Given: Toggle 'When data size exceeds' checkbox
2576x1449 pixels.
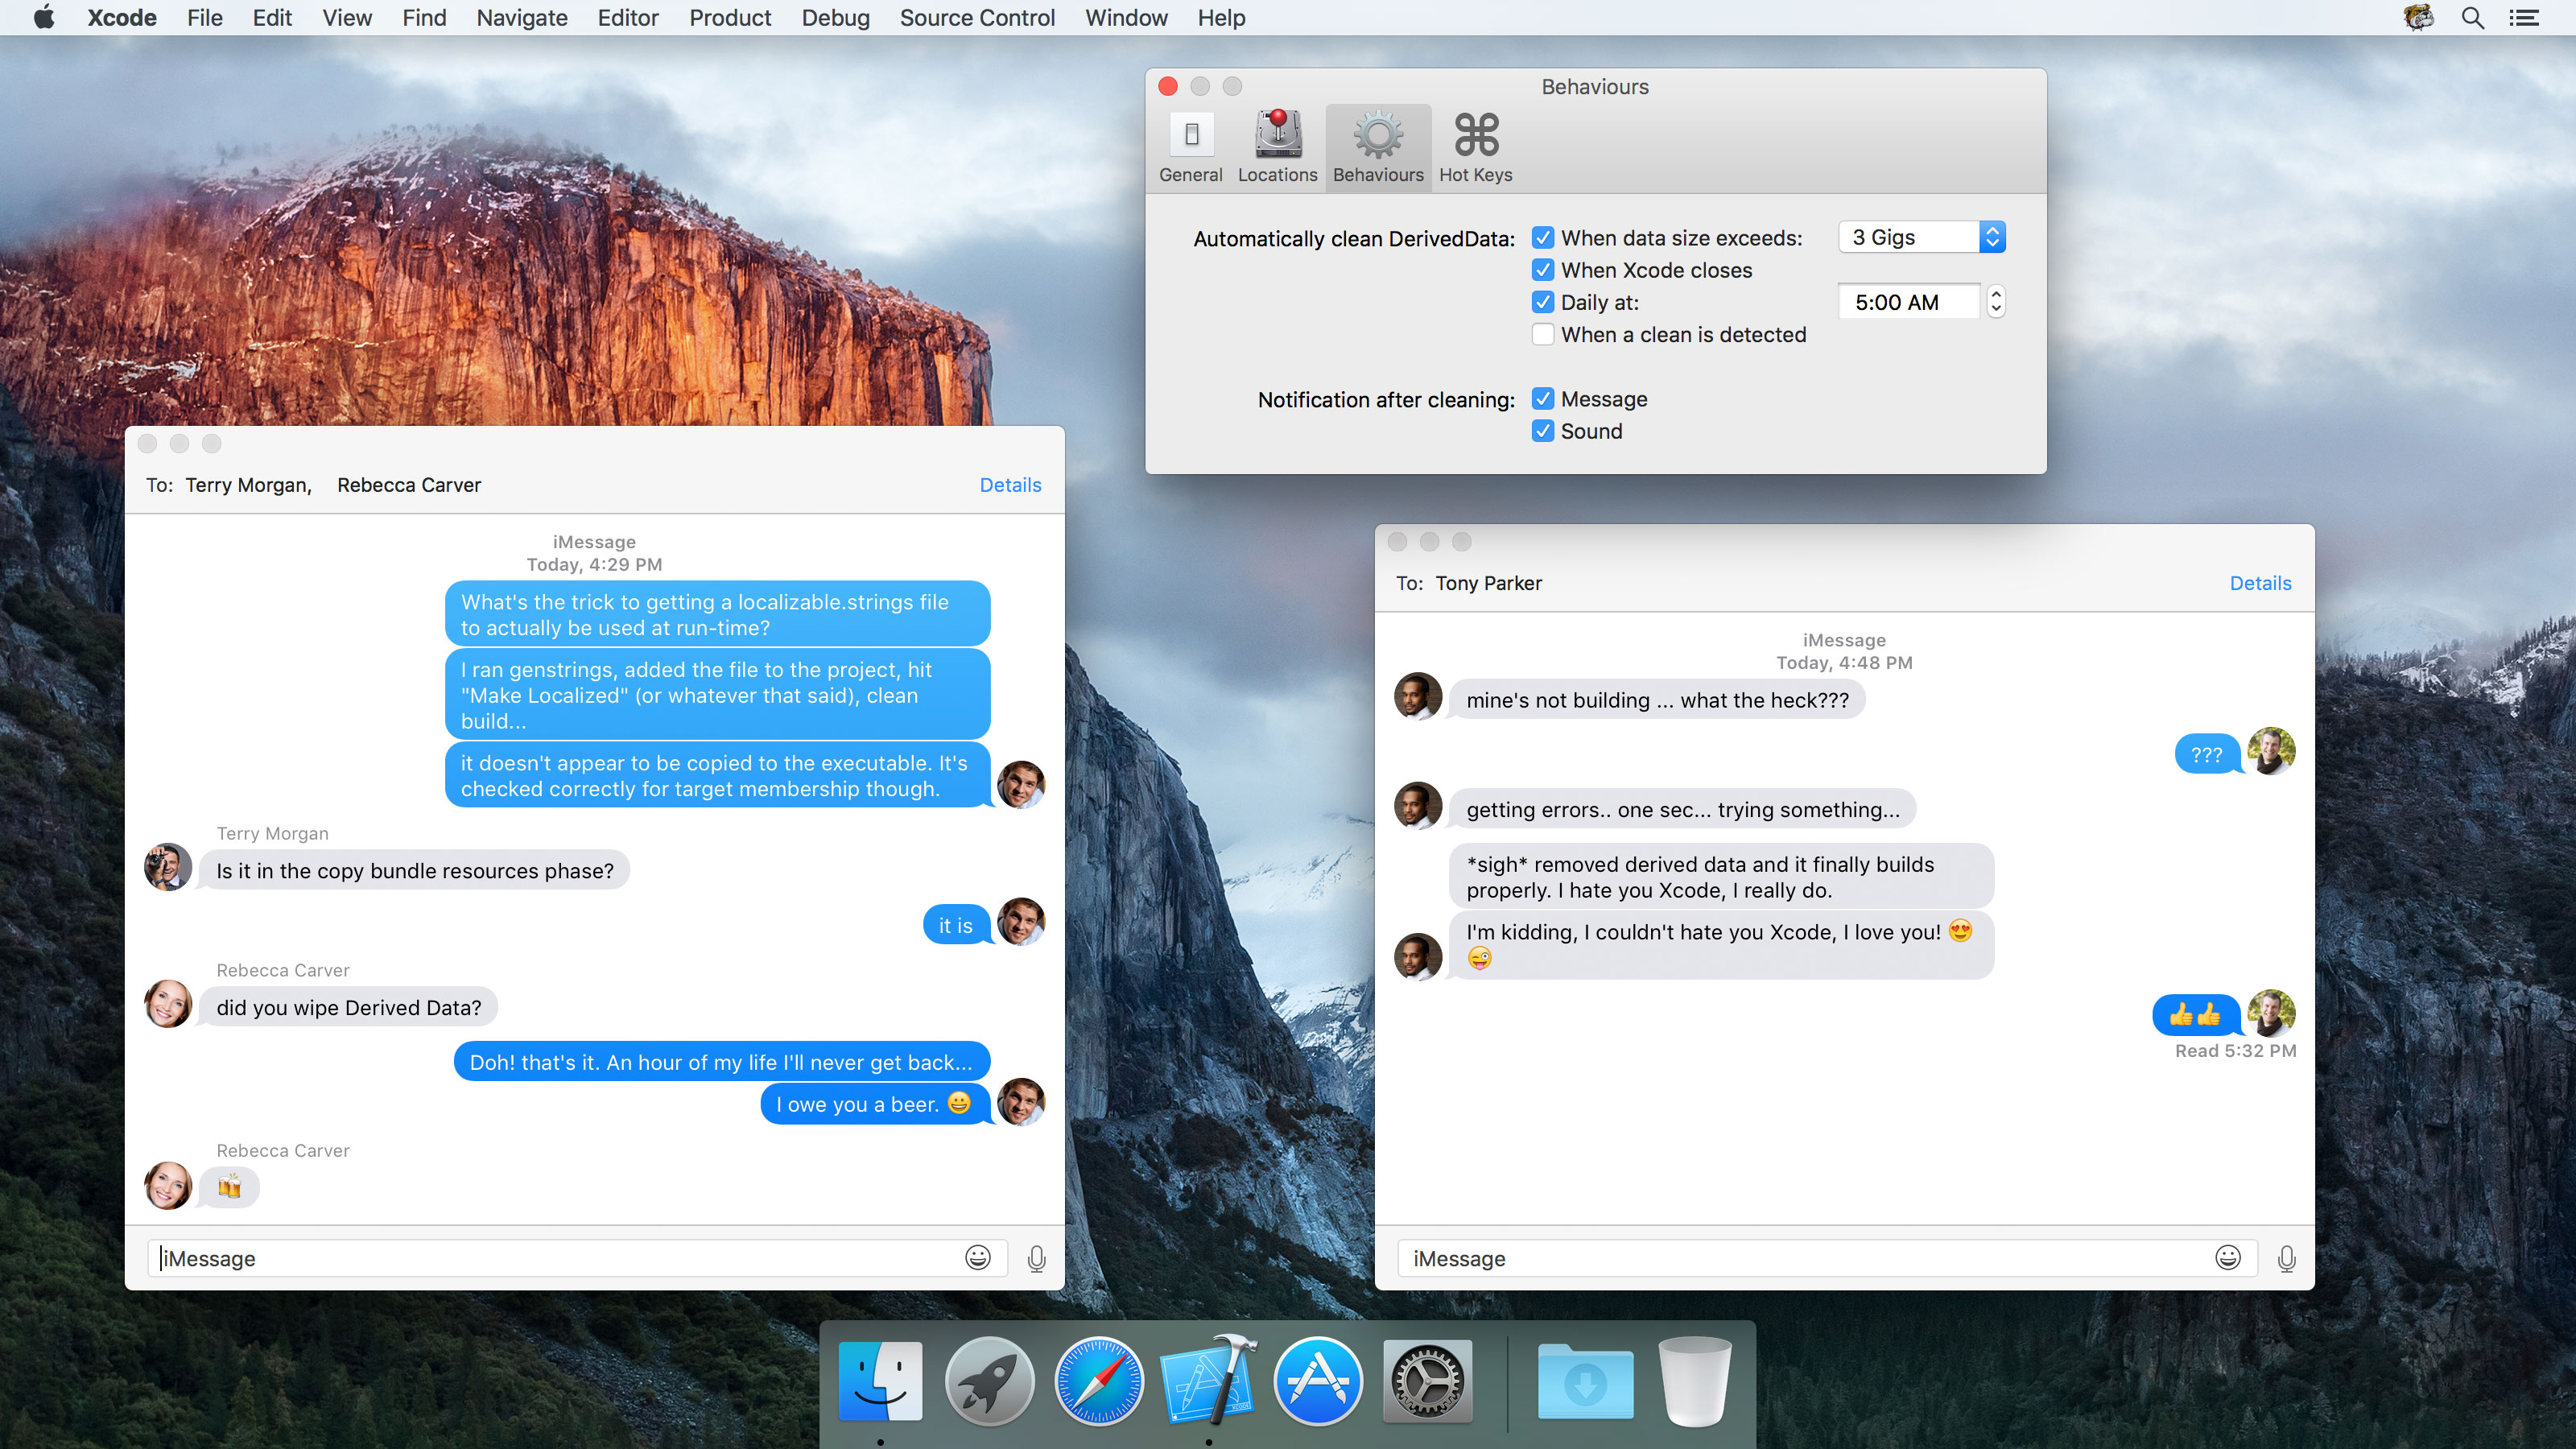Looking at the screenshot, I should click(x=1543, y=238).
